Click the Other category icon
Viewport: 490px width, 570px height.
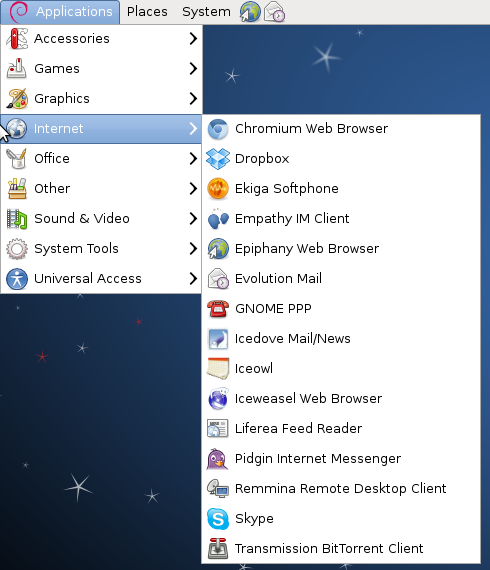[x=17, y=188]
